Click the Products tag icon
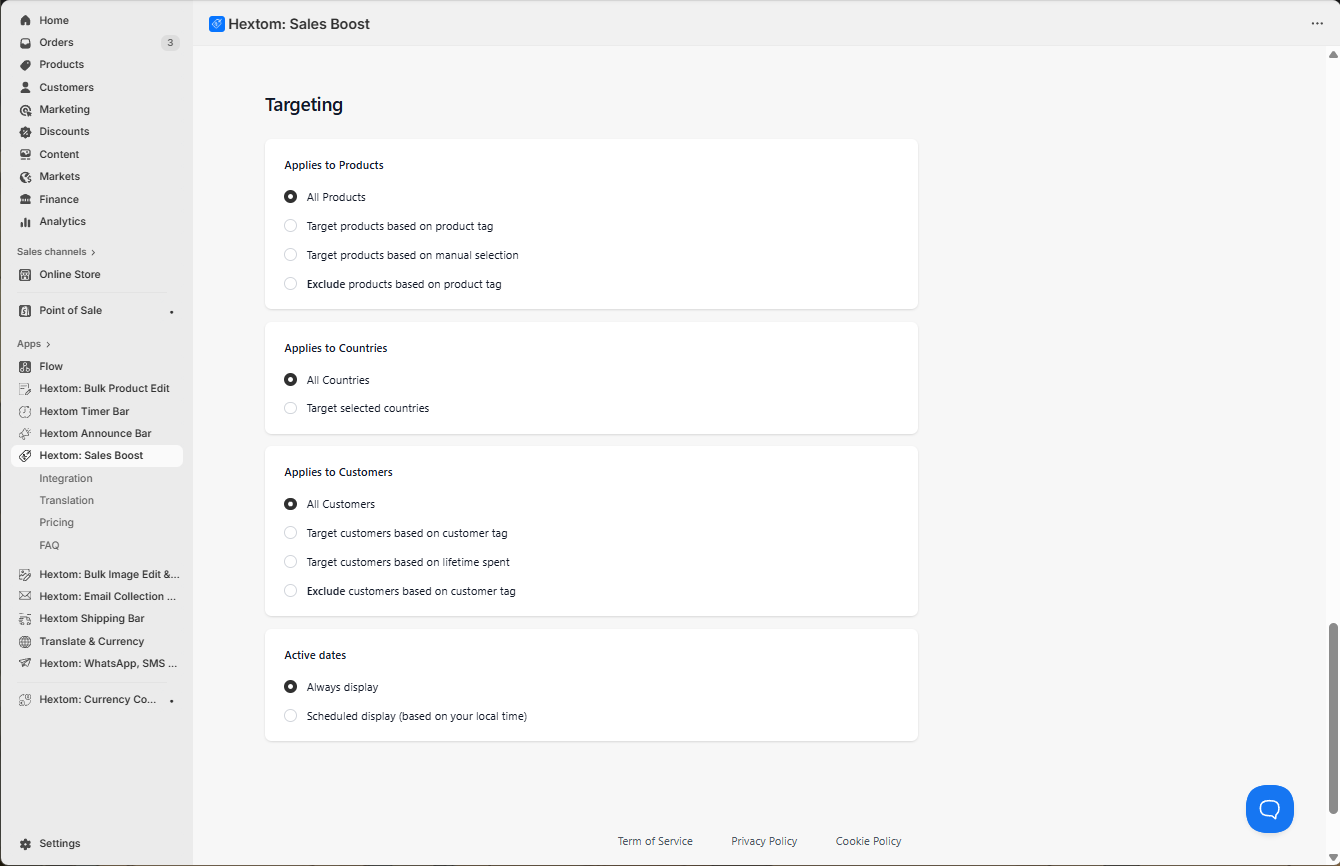1340x866 pixels. point(26,65)
